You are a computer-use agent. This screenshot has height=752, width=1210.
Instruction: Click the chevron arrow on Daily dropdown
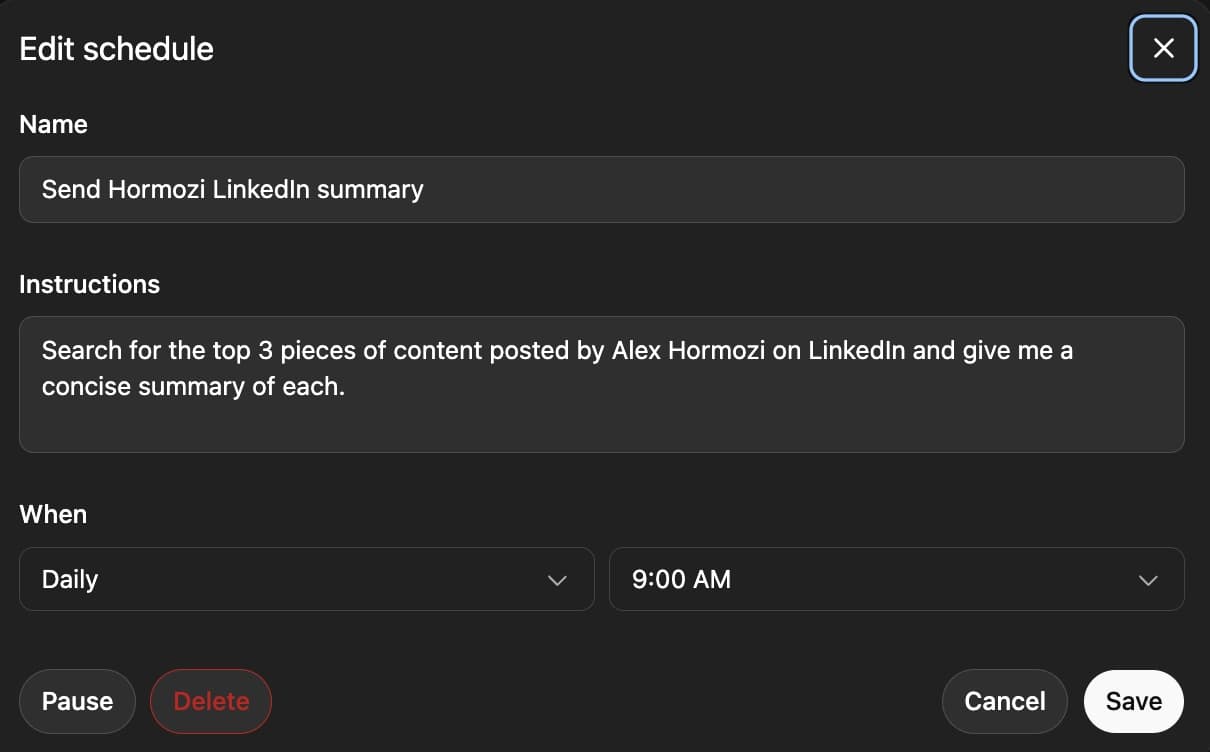click(557, 580)
